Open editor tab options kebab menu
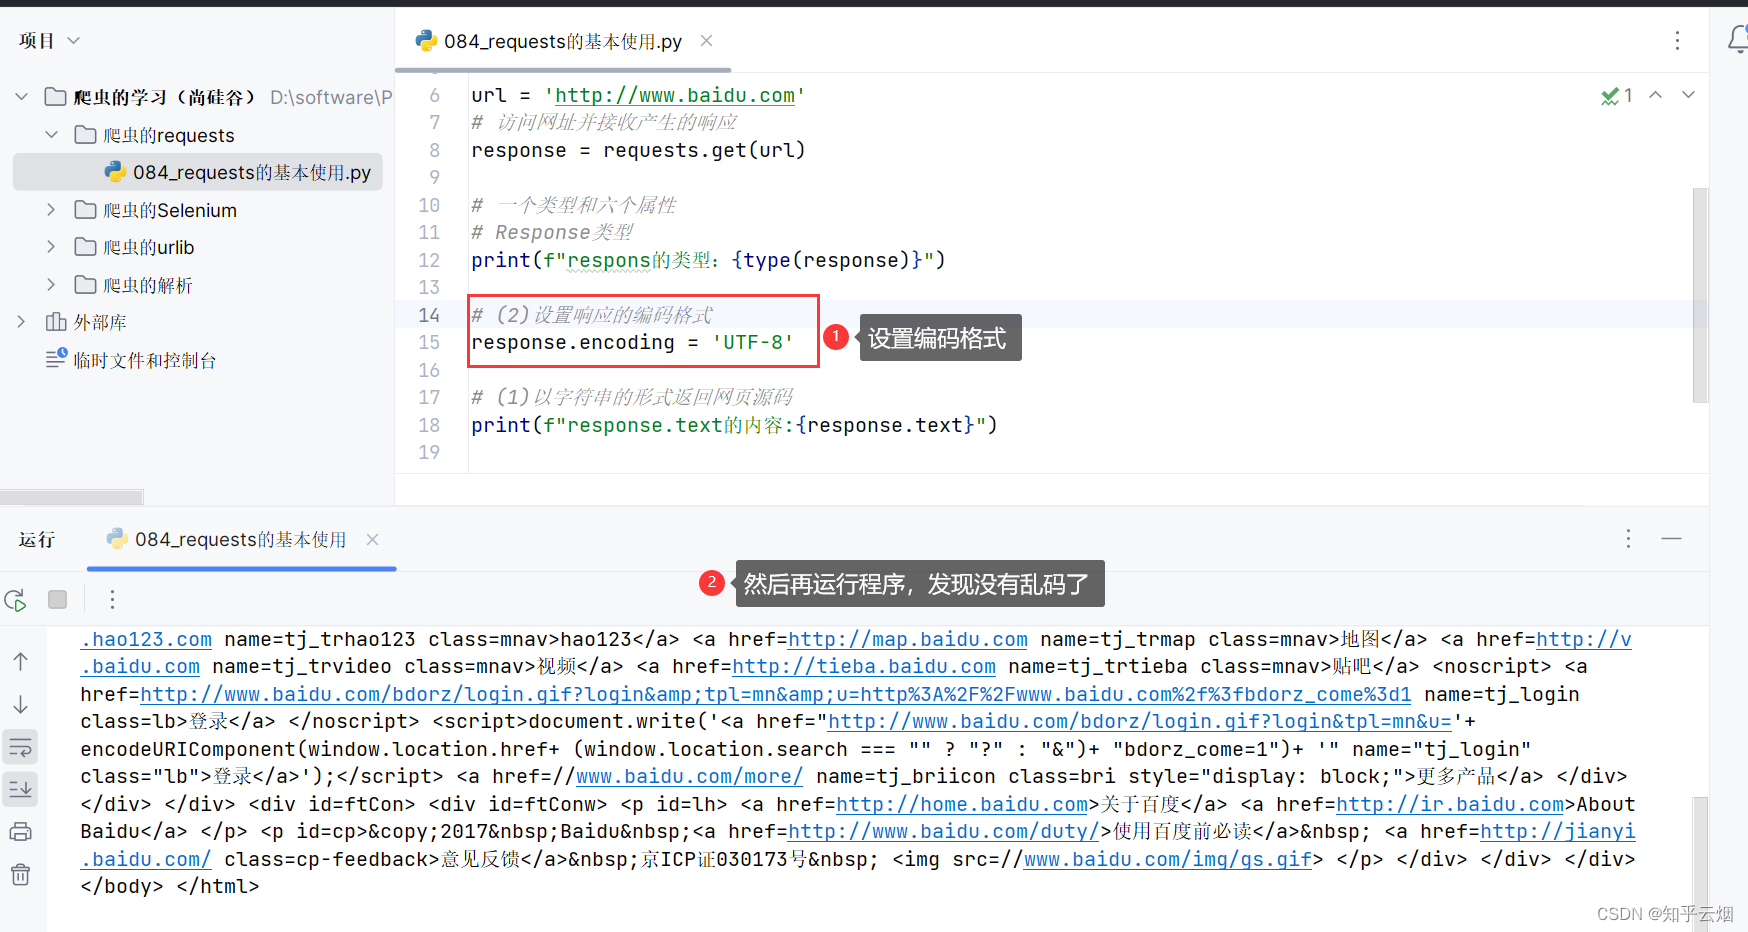The image size is (1748, 932). 1677,40
